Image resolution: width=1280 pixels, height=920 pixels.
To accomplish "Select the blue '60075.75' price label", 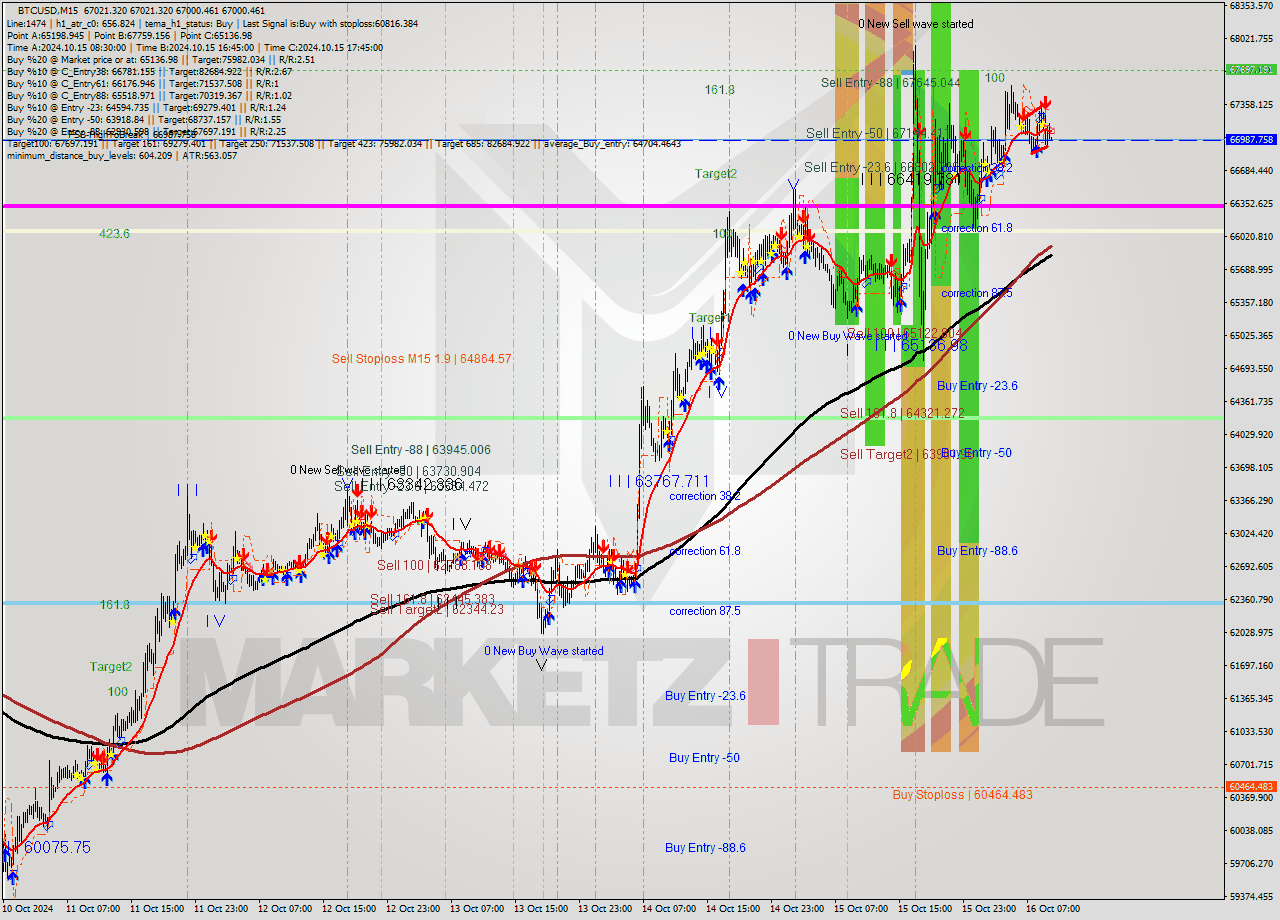I will pos(57,847).
